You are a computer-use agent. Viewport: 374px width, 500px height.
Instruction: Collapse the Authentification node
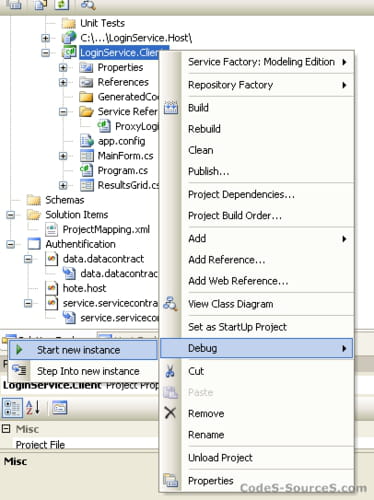10,244
